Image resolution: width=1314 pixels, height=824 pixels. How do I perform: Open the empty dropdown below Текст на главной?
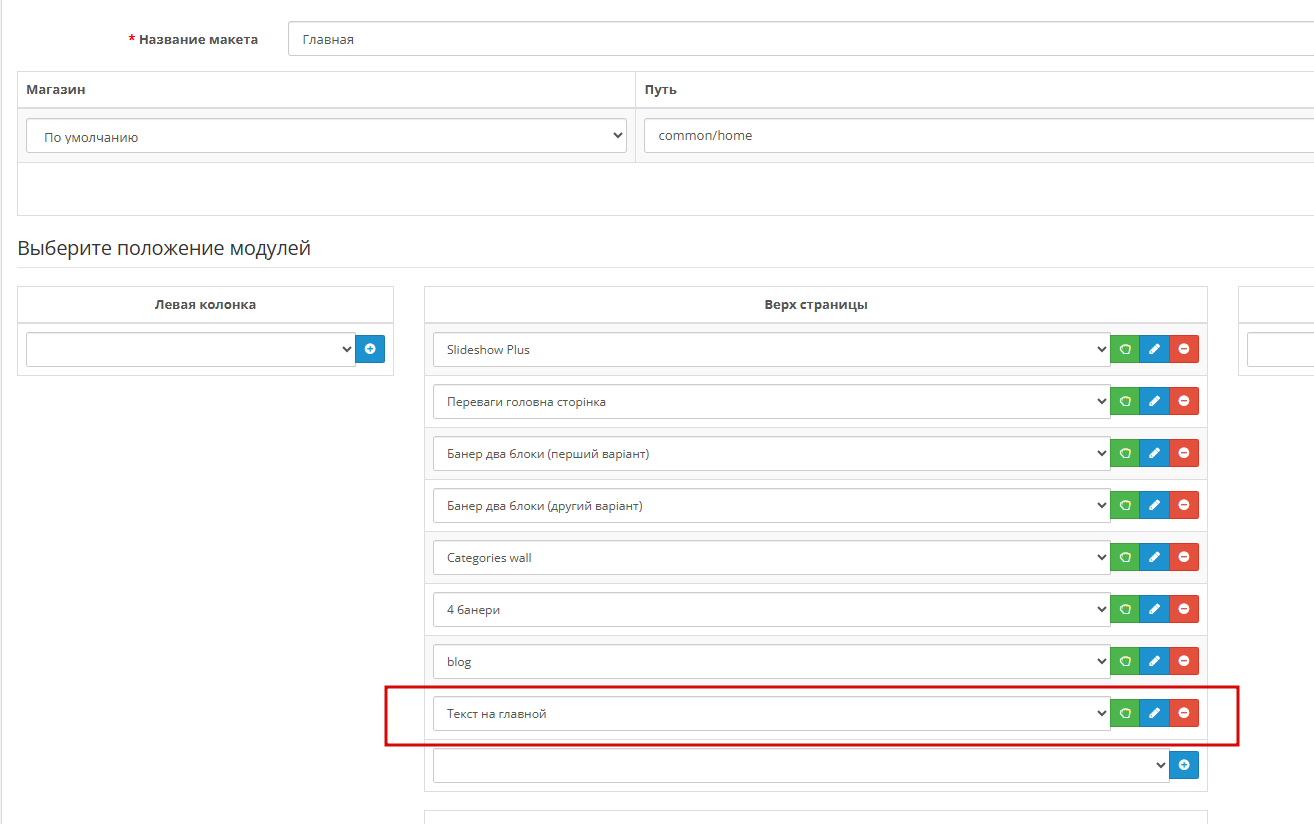tap(800, 765)
